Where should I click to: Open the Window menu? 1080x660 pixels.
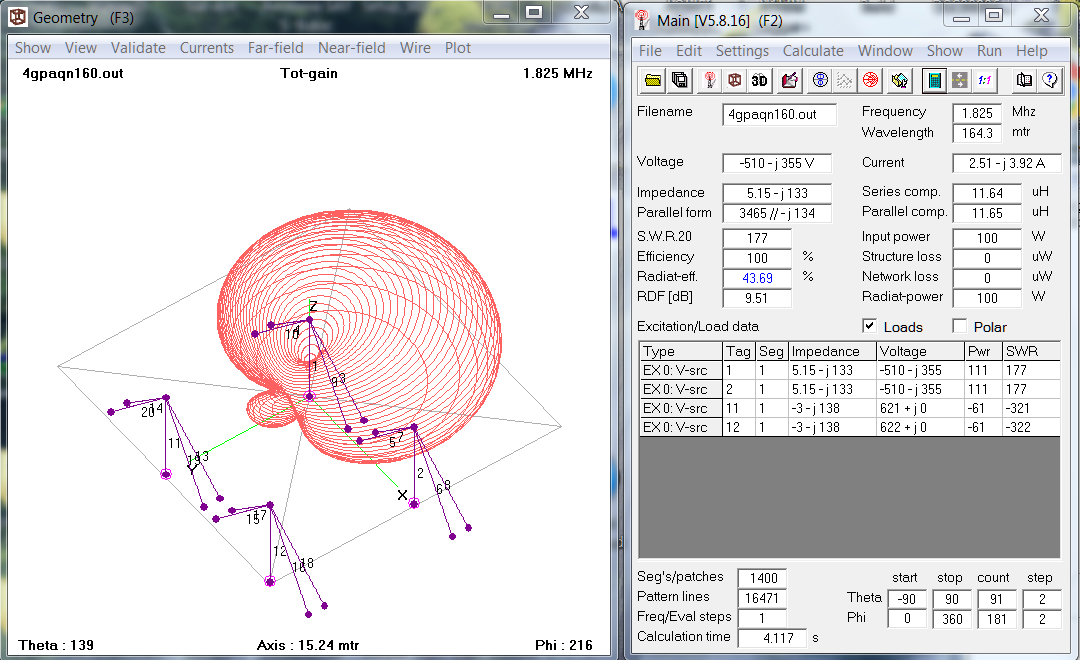tap(885, 51)
